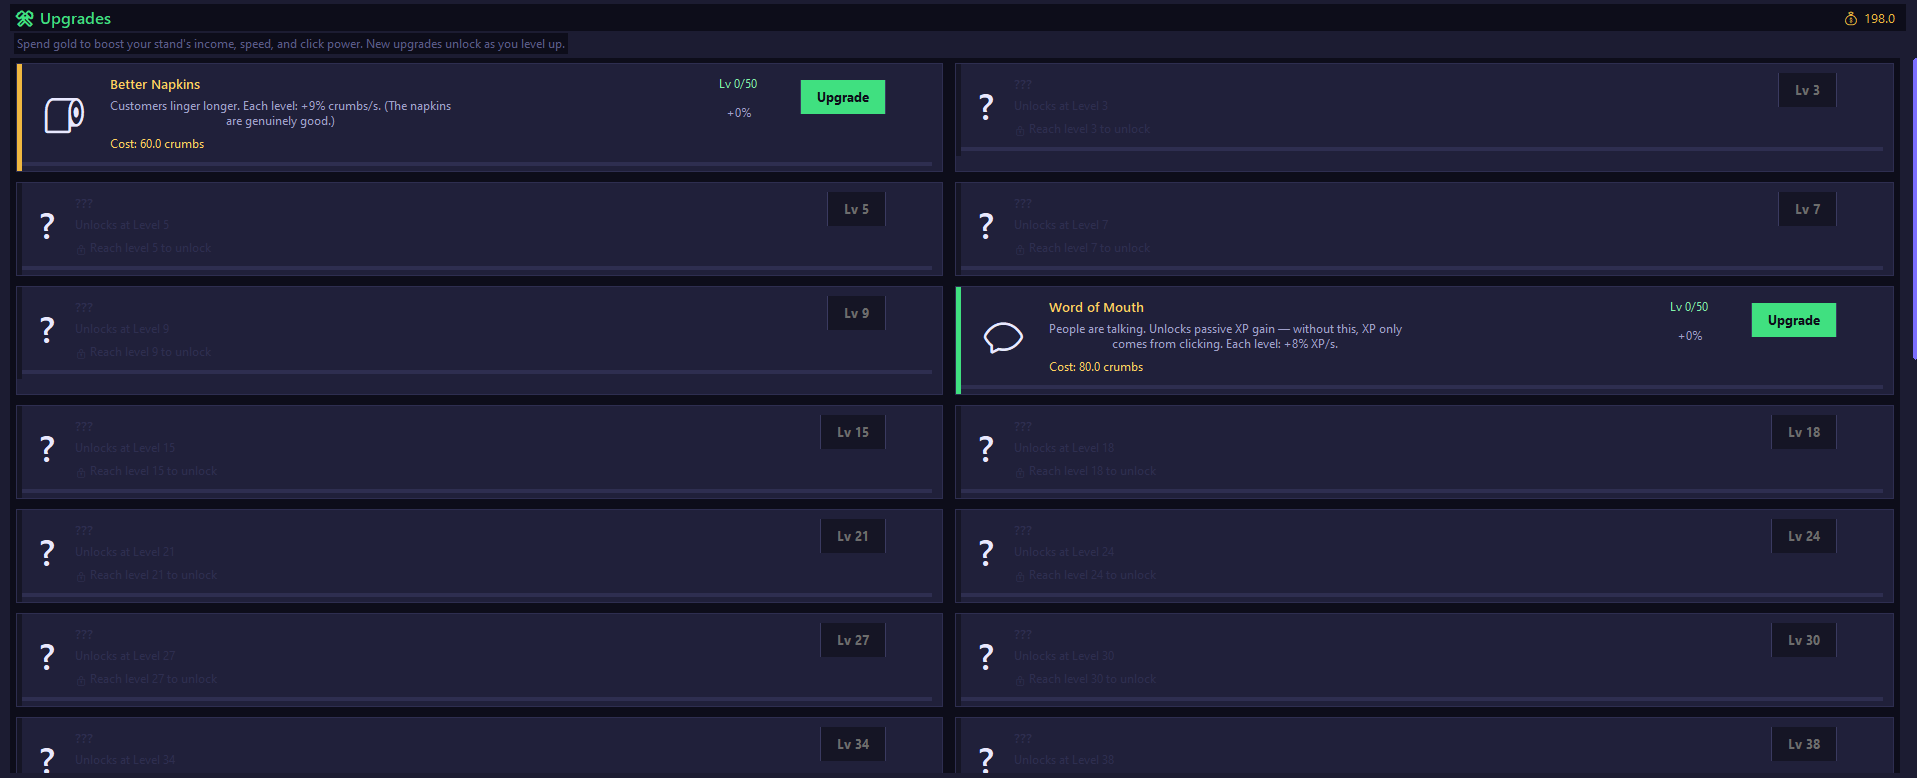Click the Lv 3 requirement badge
1917x778 pixels.
pyautogui.click(x=1807, y=90)
